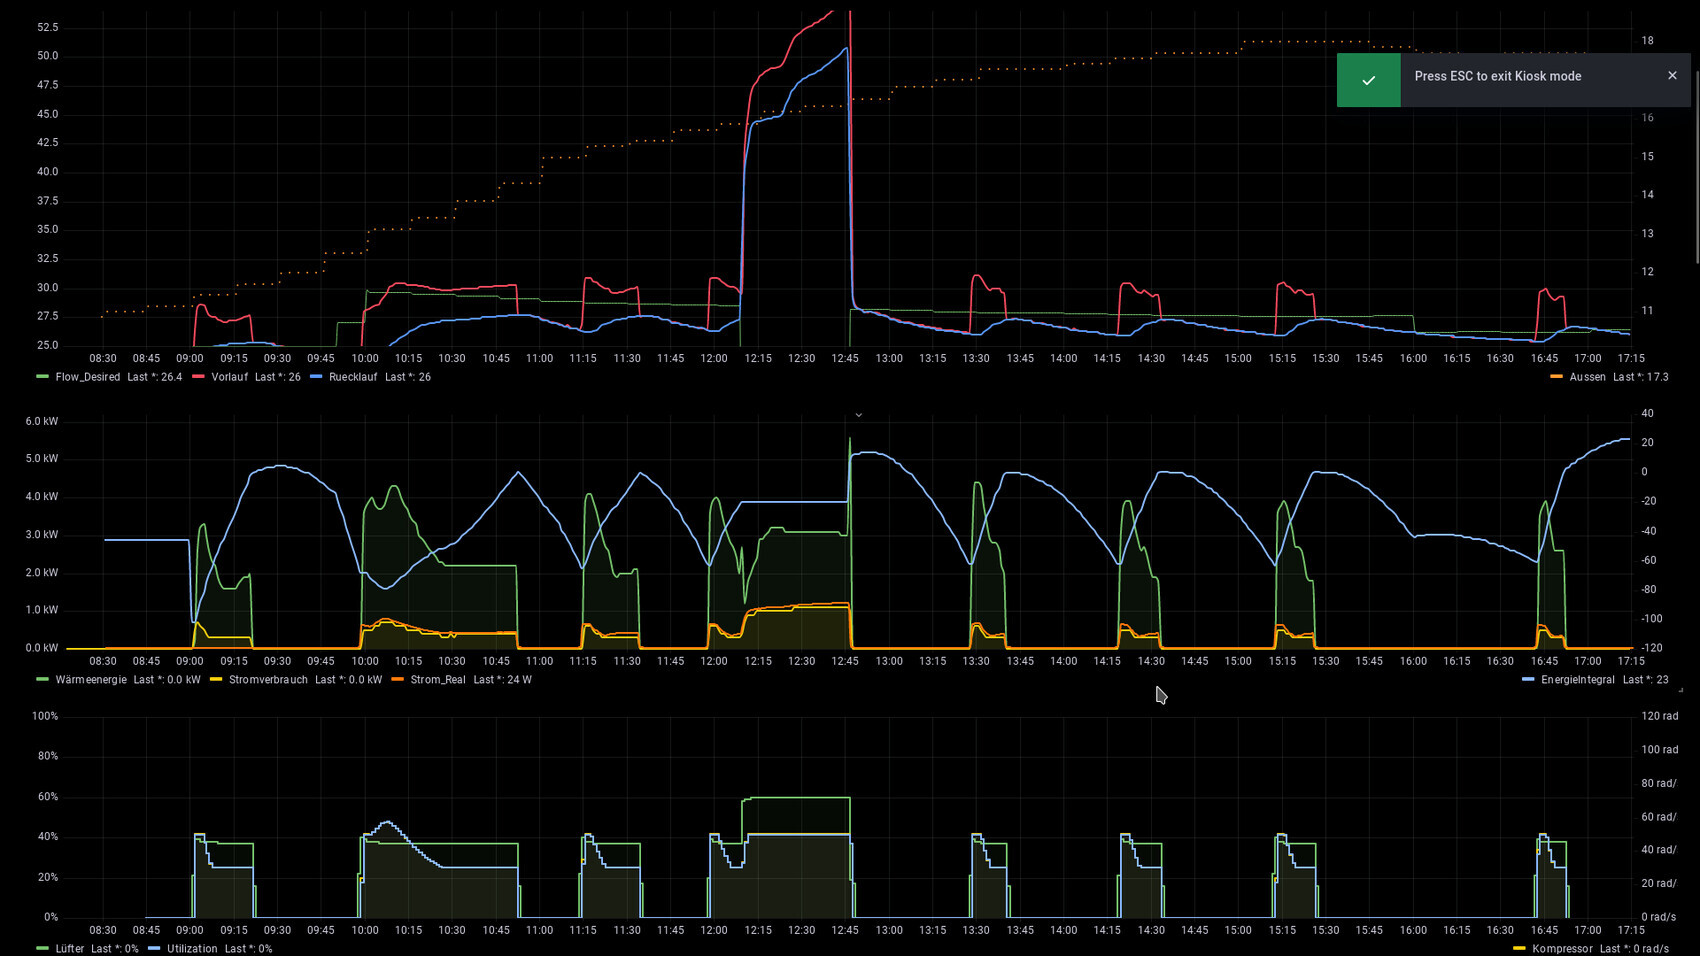This screenshot has width=1700, height=956.
Task: Click the resize handle of the energy panel
Action: tap(1680, 690)
